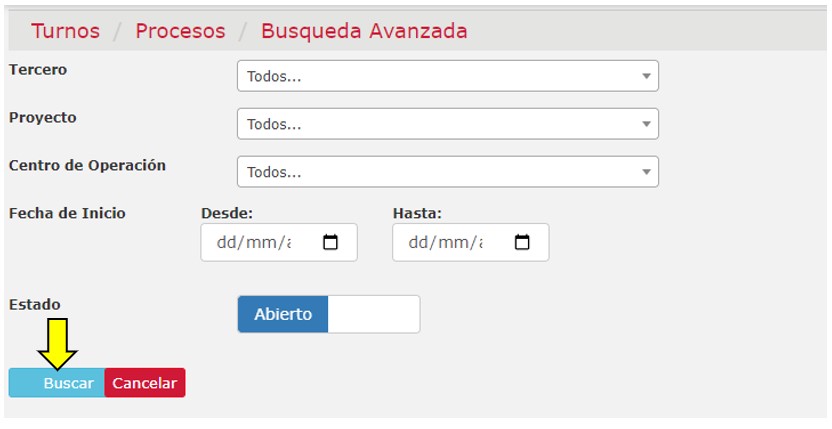Expand Centro de Operación combo box

pyautogui.click(x=448, y=171)
